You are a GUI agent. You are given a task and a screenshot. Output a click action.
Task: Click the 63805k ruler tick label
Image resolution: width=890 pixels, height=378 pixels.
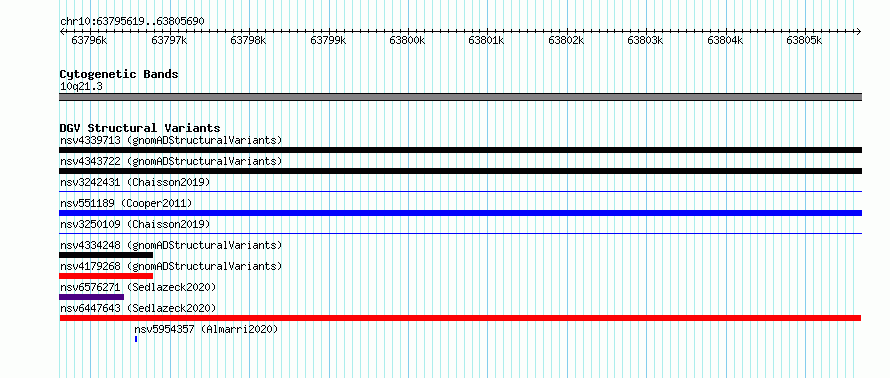(x=804, y=40)
